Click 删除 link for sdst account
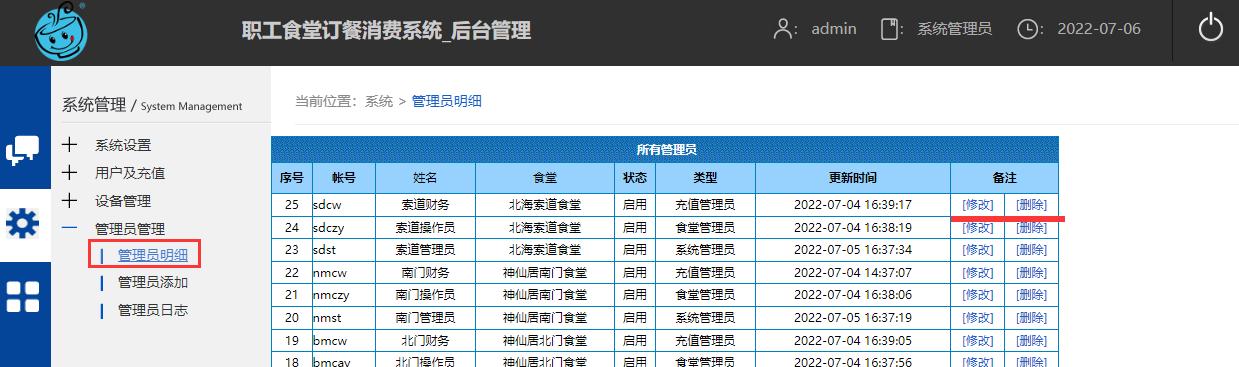The width and height of the screenshot is (1239, 367). click(1031, 249)
